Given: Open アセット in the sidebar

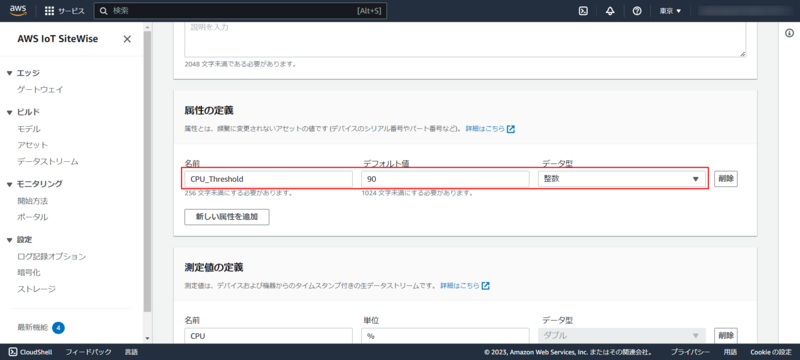Looking at the screenshot, I should 33,145.
